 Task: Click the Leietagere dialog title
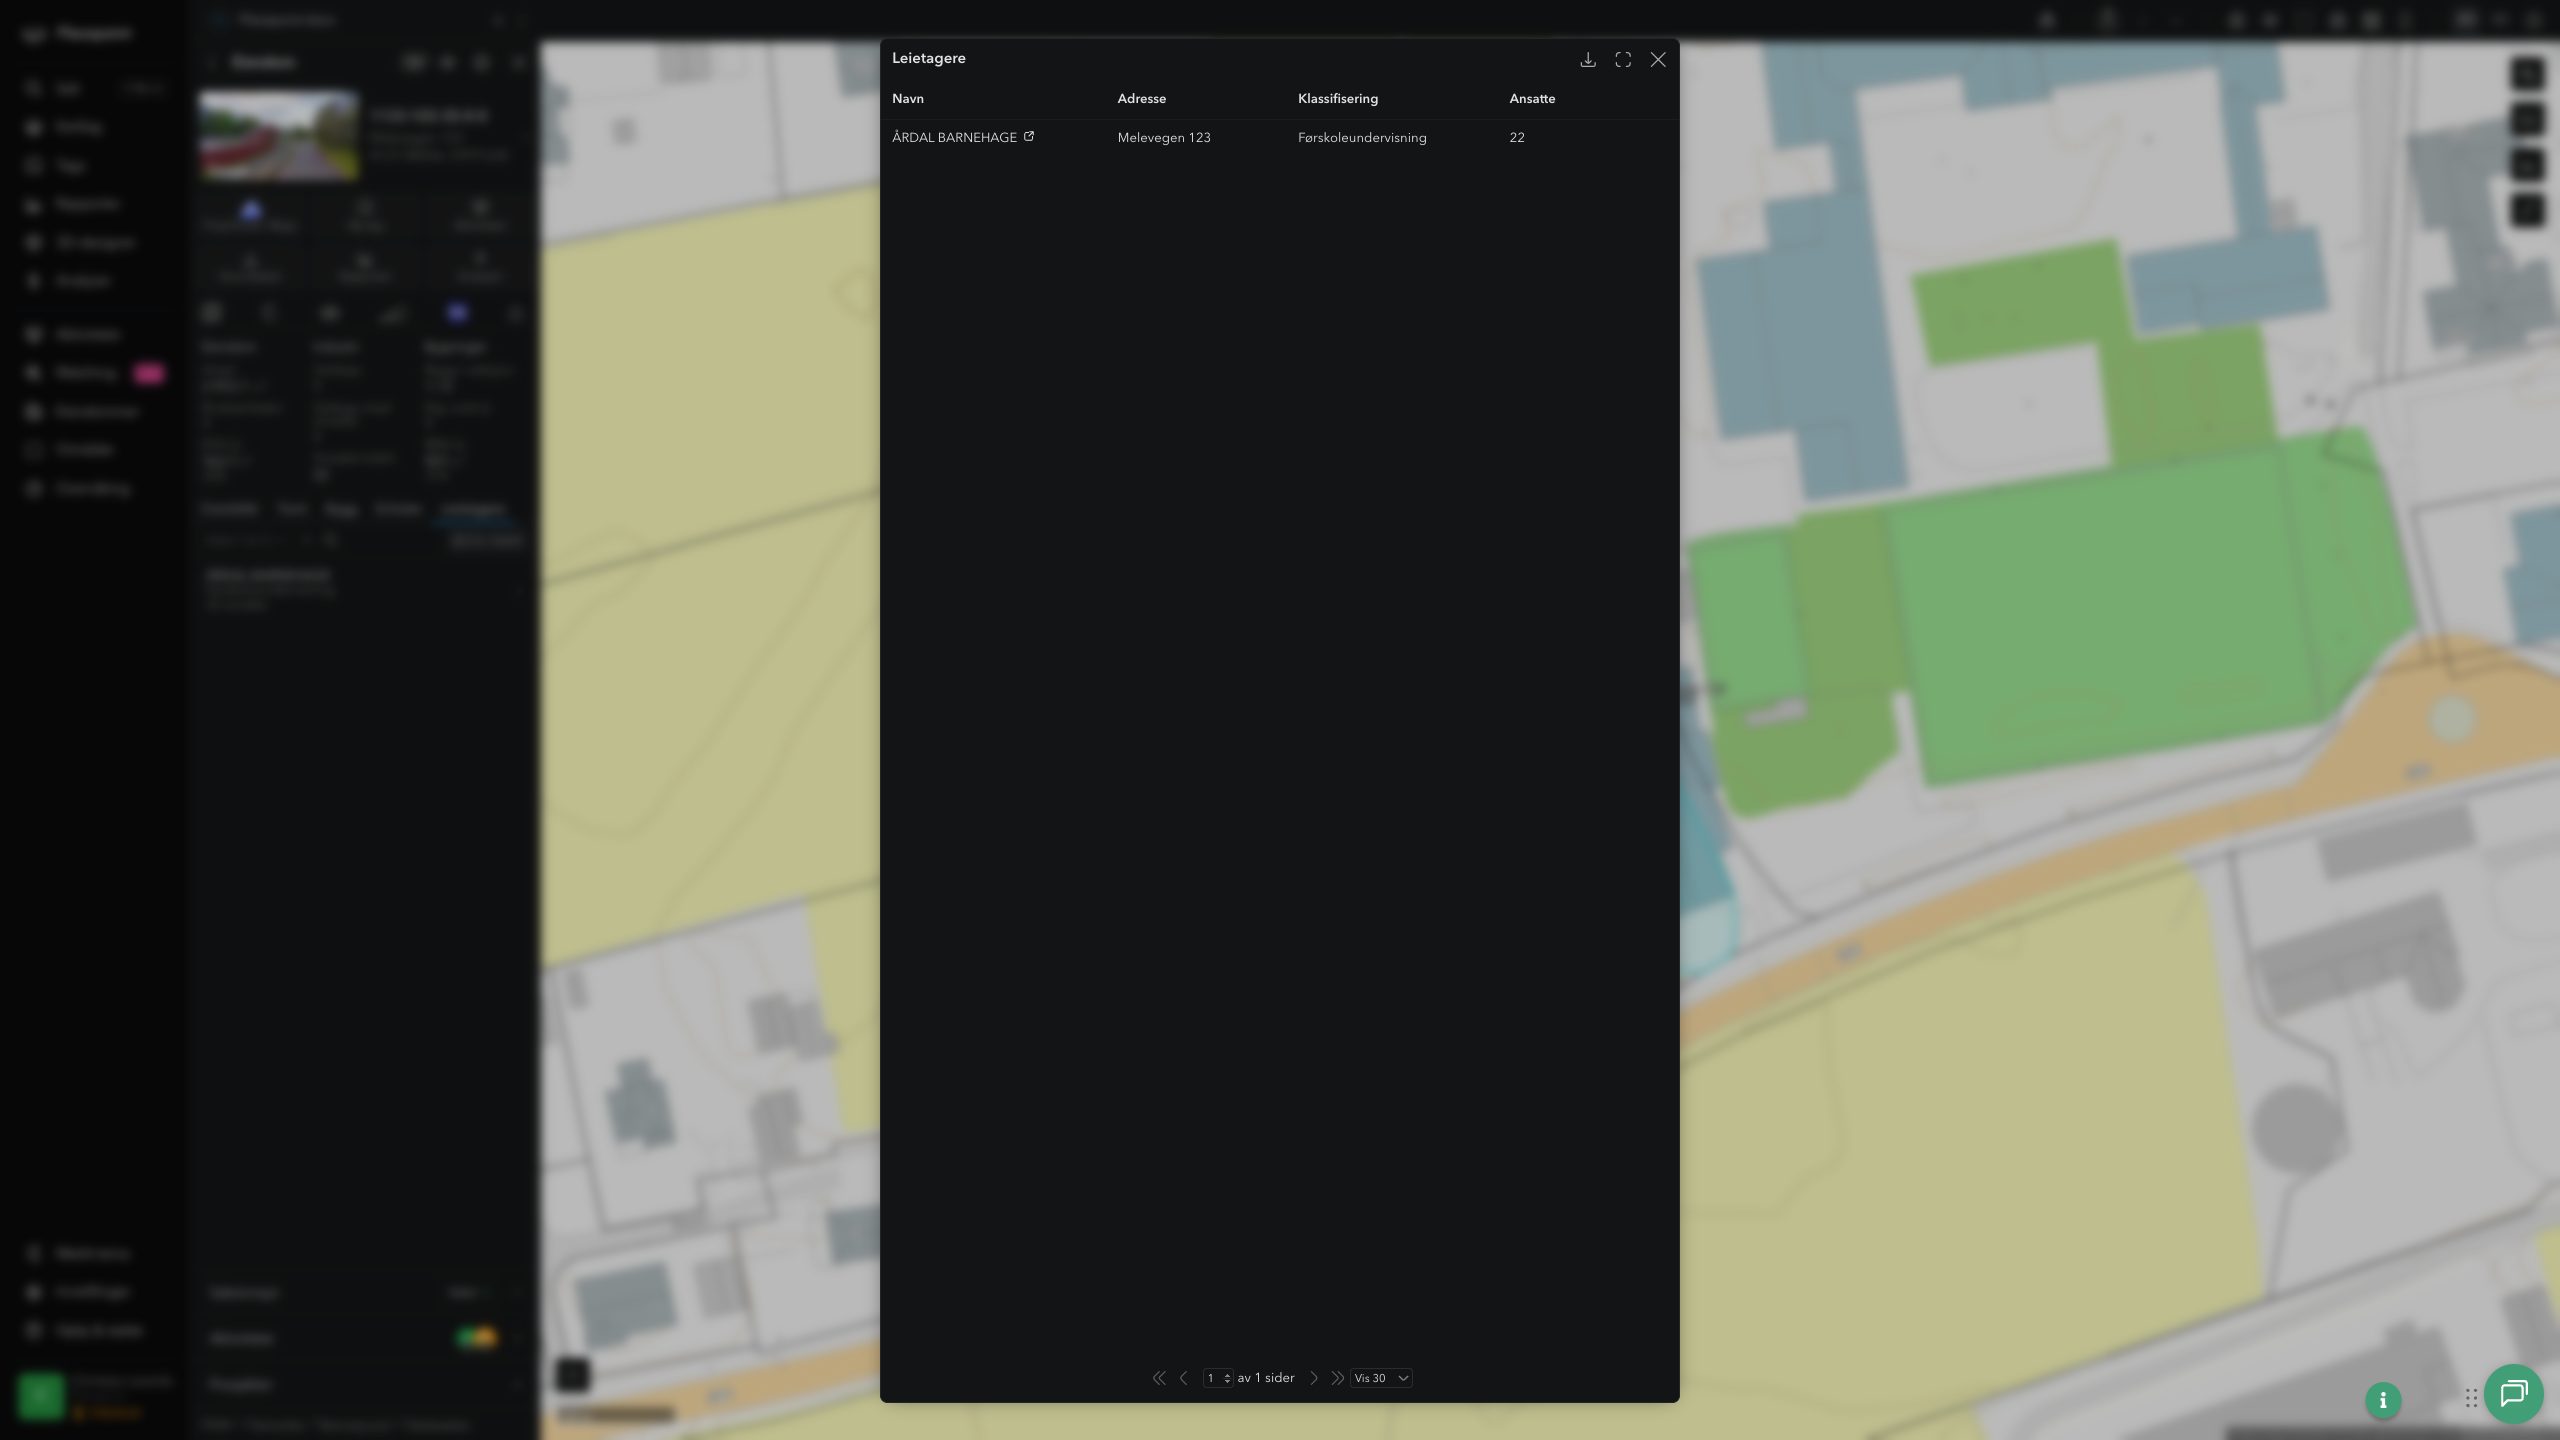coord(929,58)
